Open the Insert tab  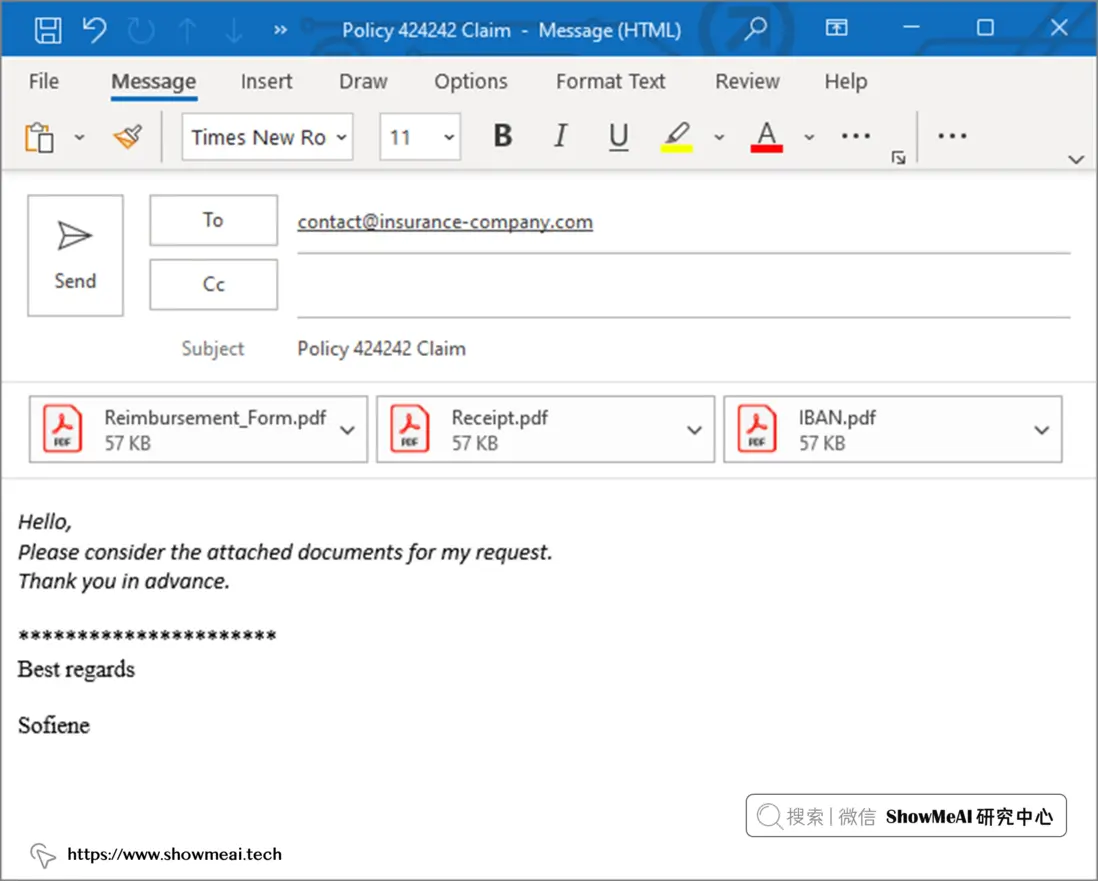pyautogui.click(x=266, y=81)
